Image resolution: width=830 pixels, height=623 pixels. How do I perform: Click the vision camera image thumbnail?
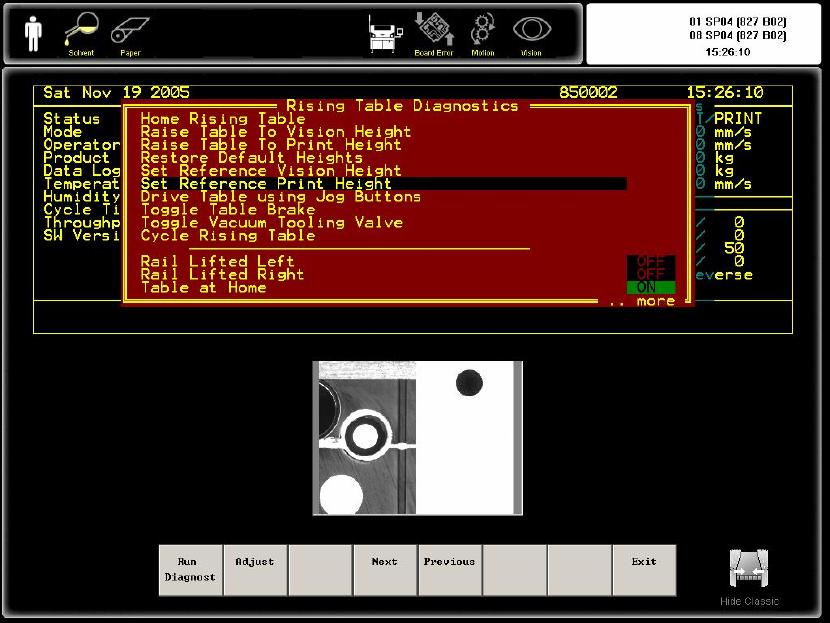coord(418,438)
